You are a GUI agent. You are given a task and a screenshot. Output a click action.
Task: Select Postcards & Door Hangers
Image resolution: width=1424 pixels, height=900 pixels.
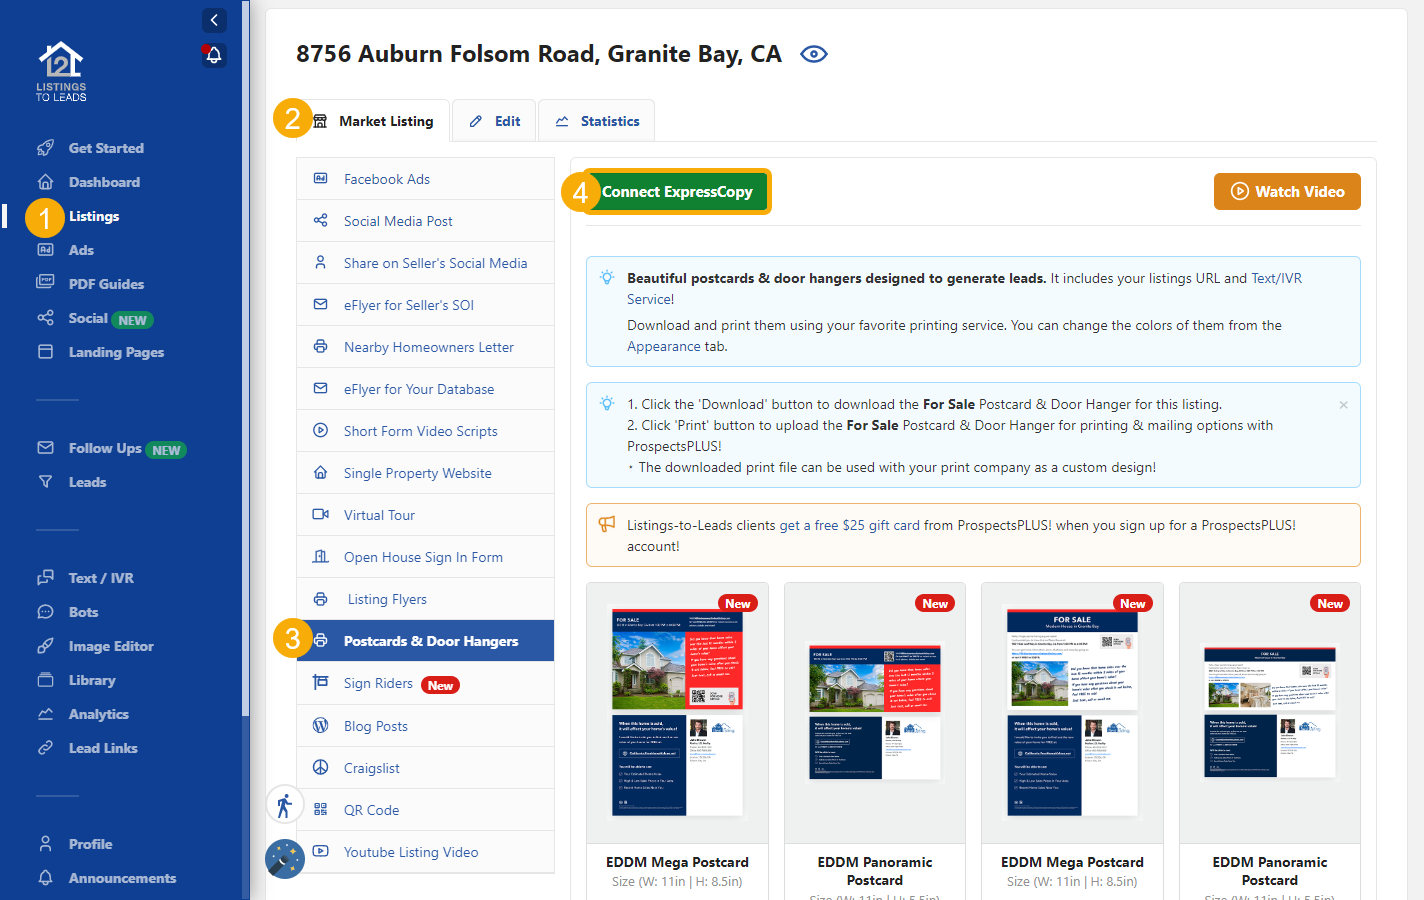(425, 641)
